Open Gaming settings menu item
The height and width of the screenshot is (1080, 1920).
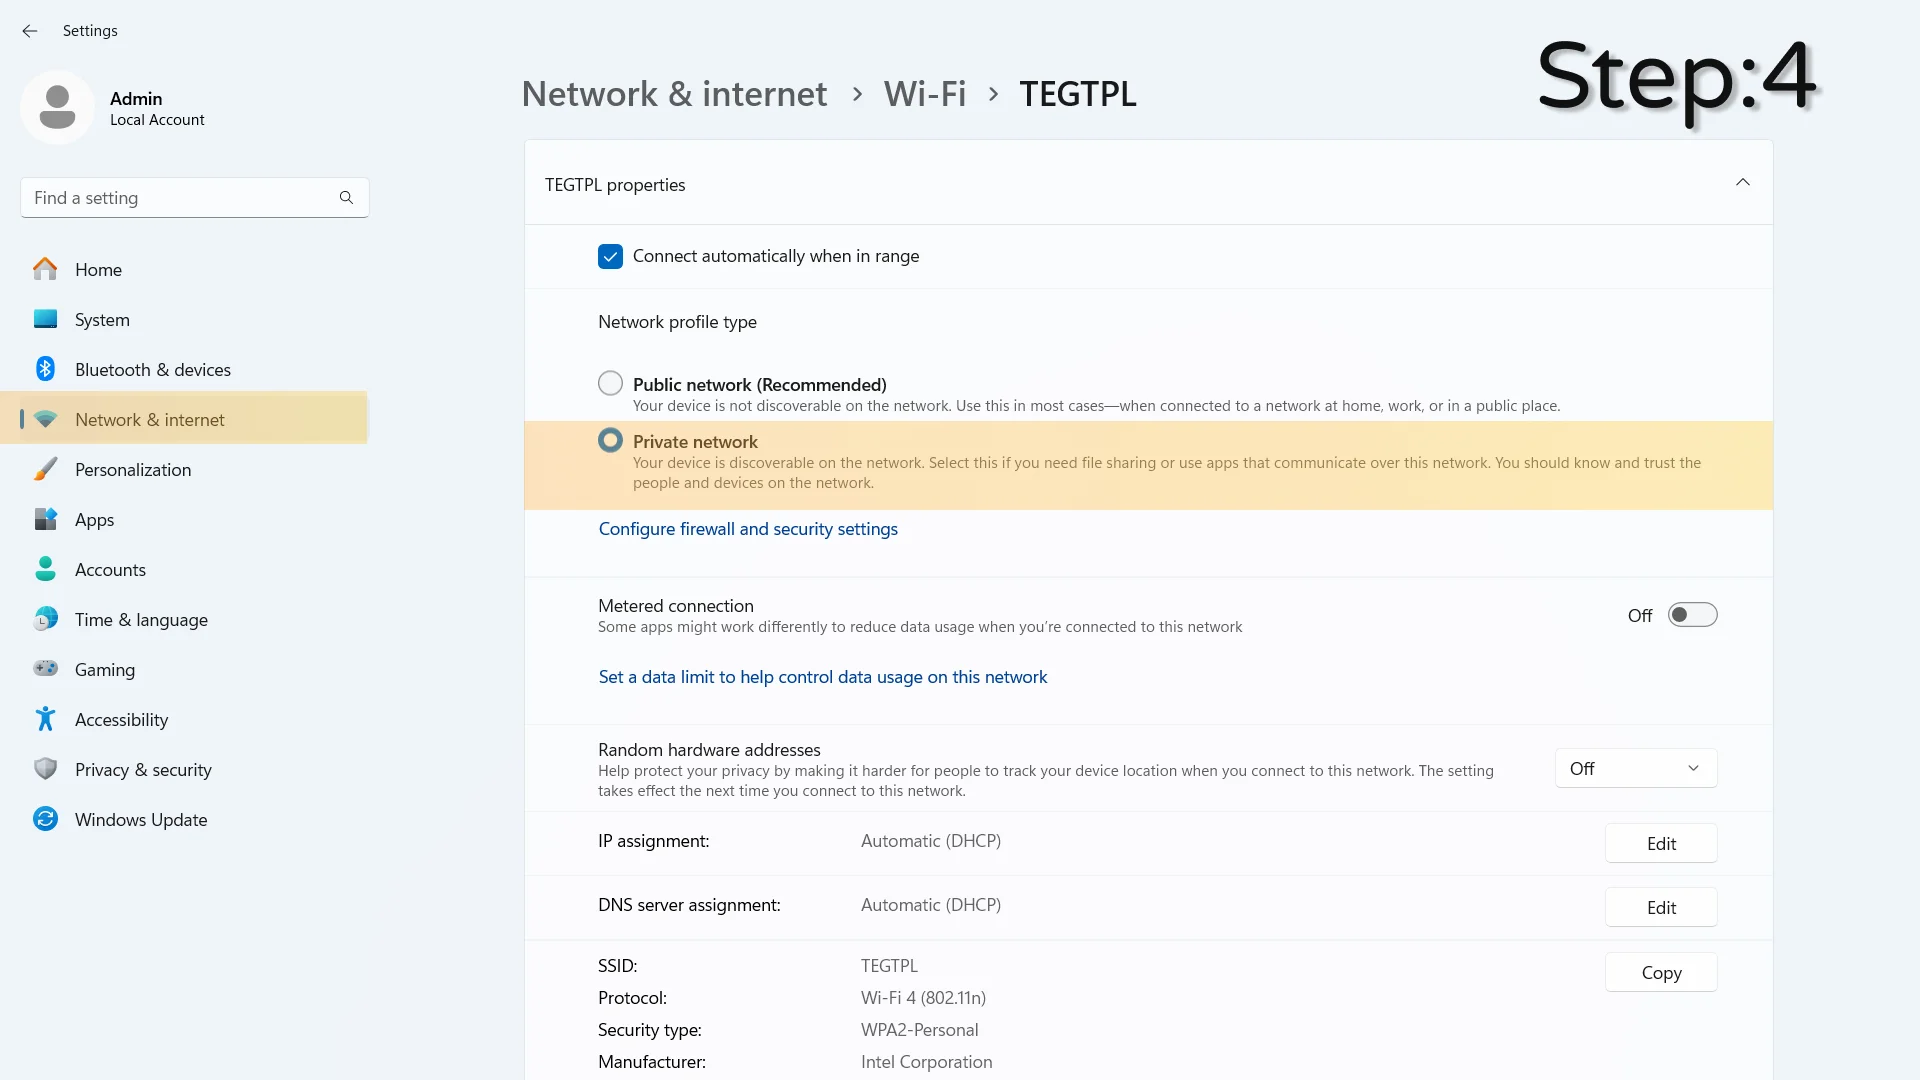(x=104, y=669)
